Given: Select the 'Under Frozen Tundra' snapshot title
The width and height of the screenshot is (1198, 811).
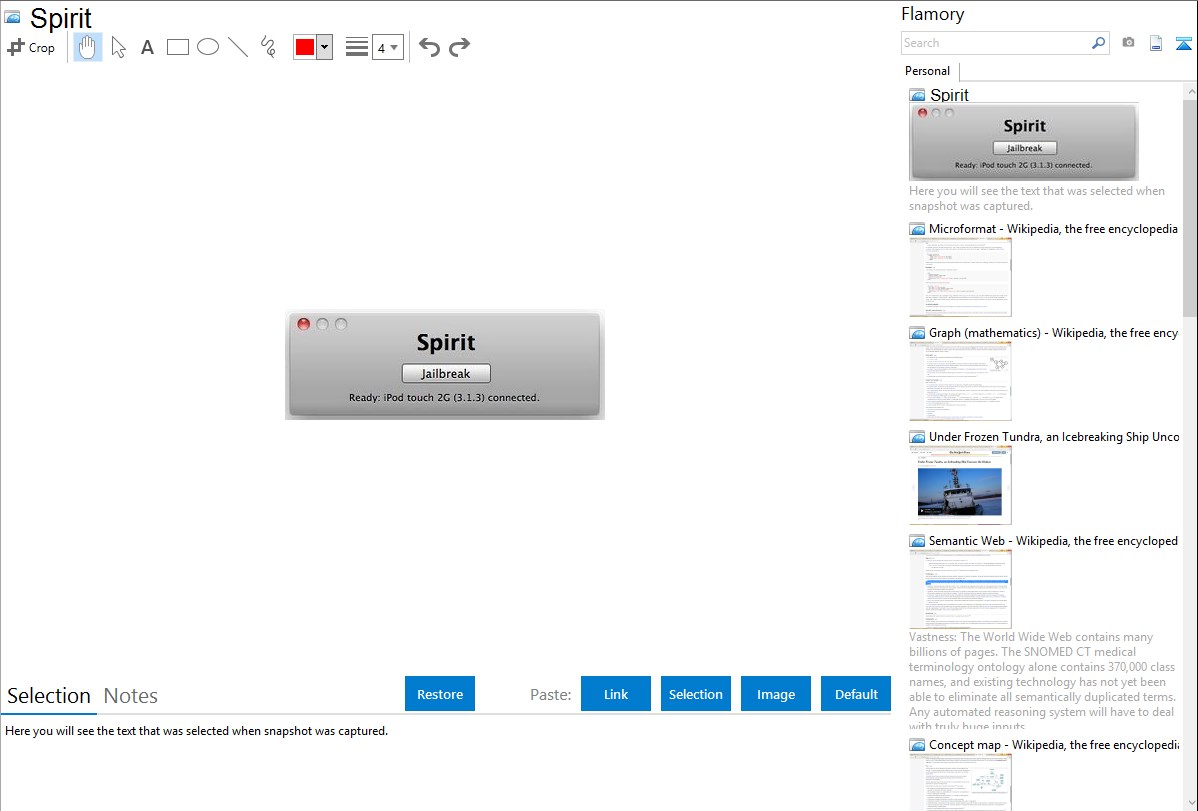Looking at the screenshot, I should (x=1054, y=437).
